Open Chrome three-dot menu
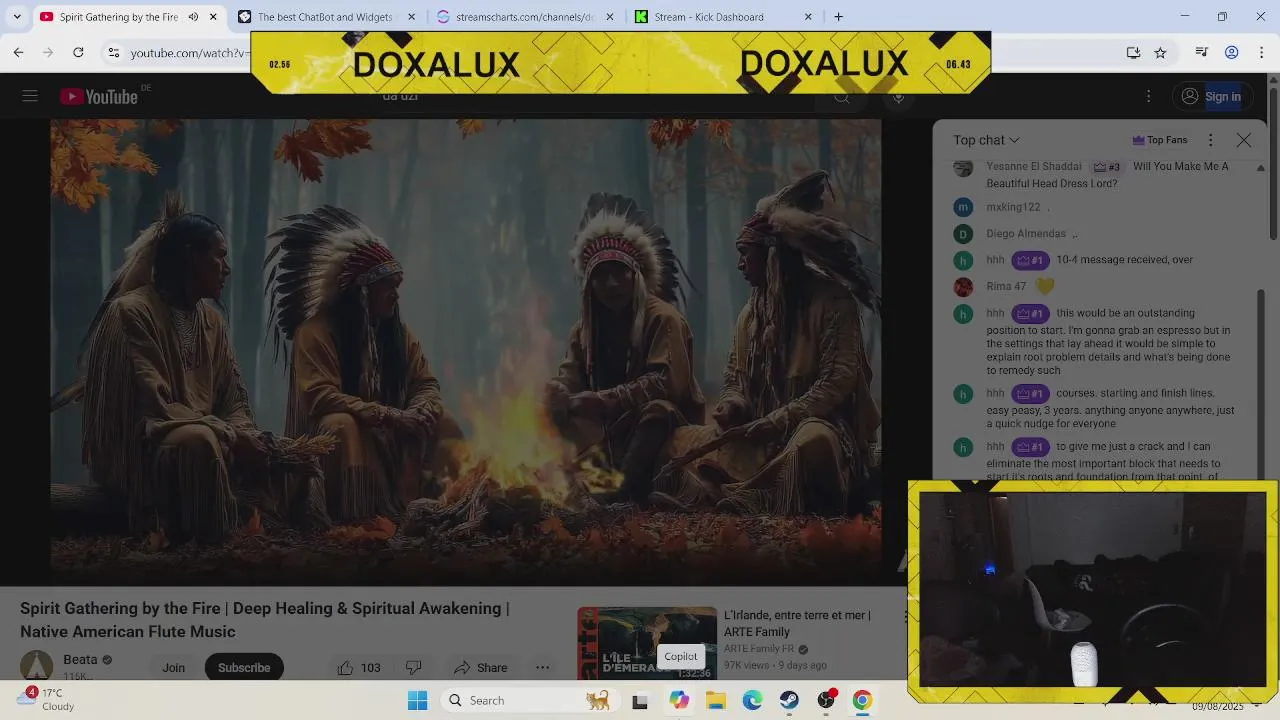The width and height of the screenshot is (1280, 720). [1261, 53]
